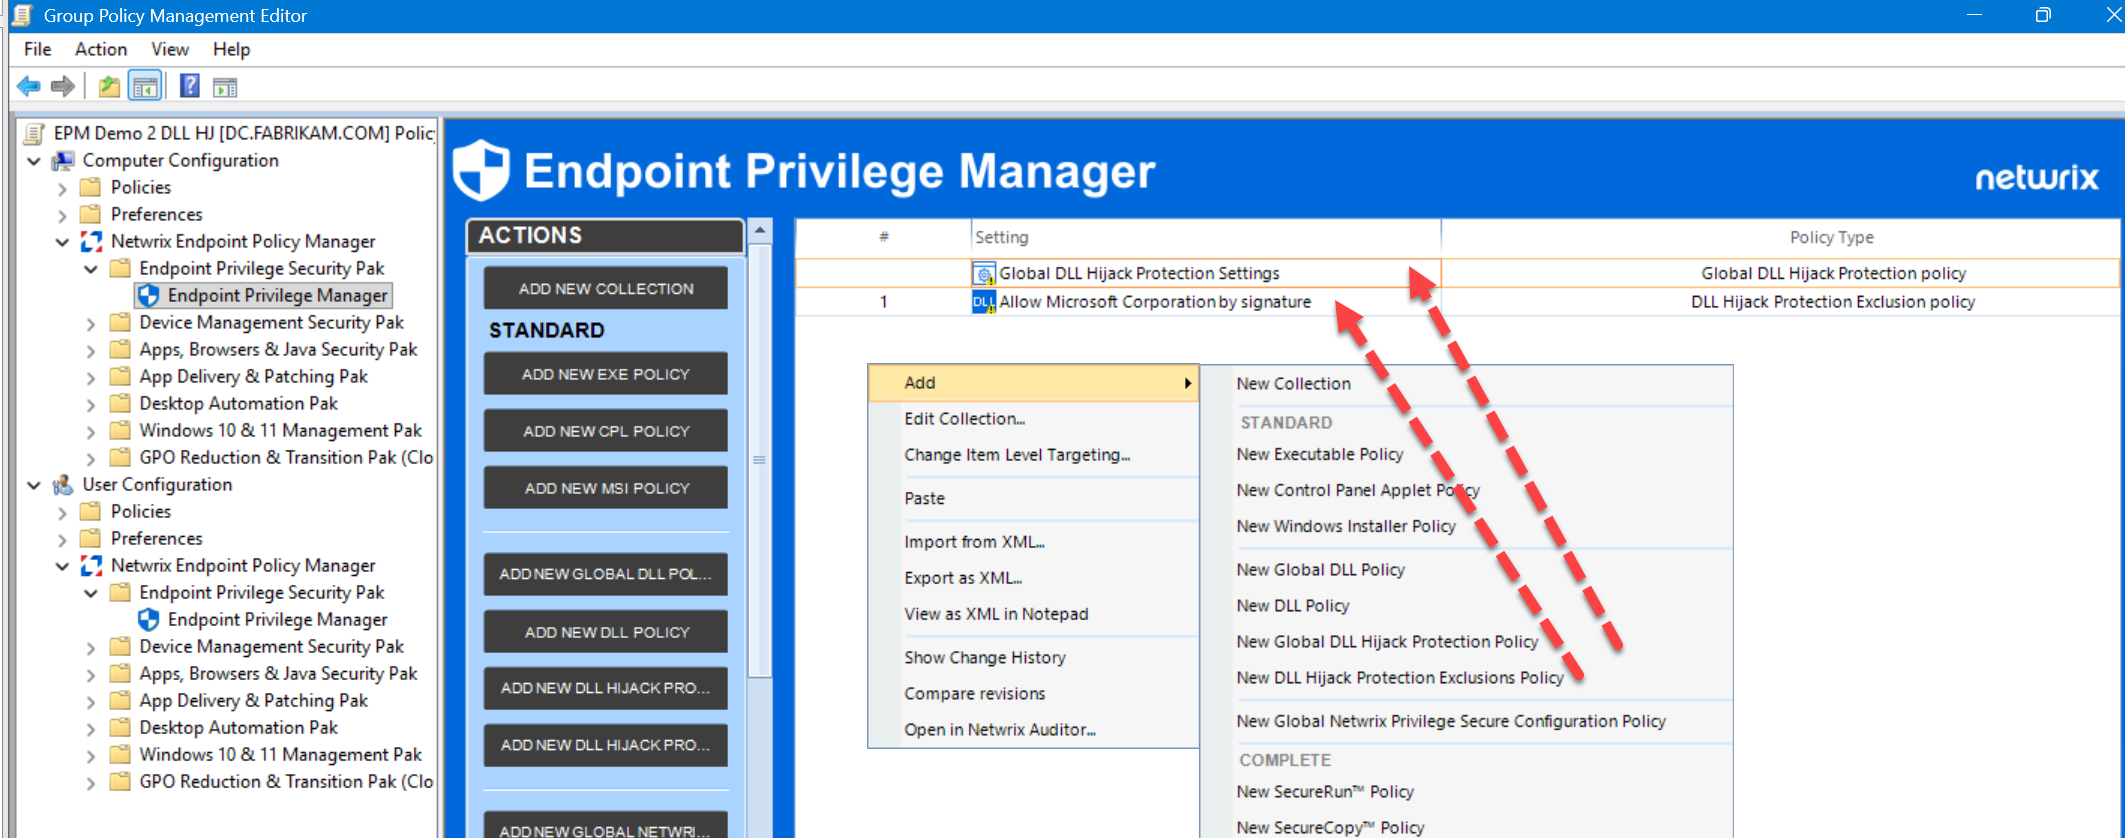Expand first Apps, Browsers & Java Security Pak
This screenshot has height=838, width=2125.
point(91,350)
